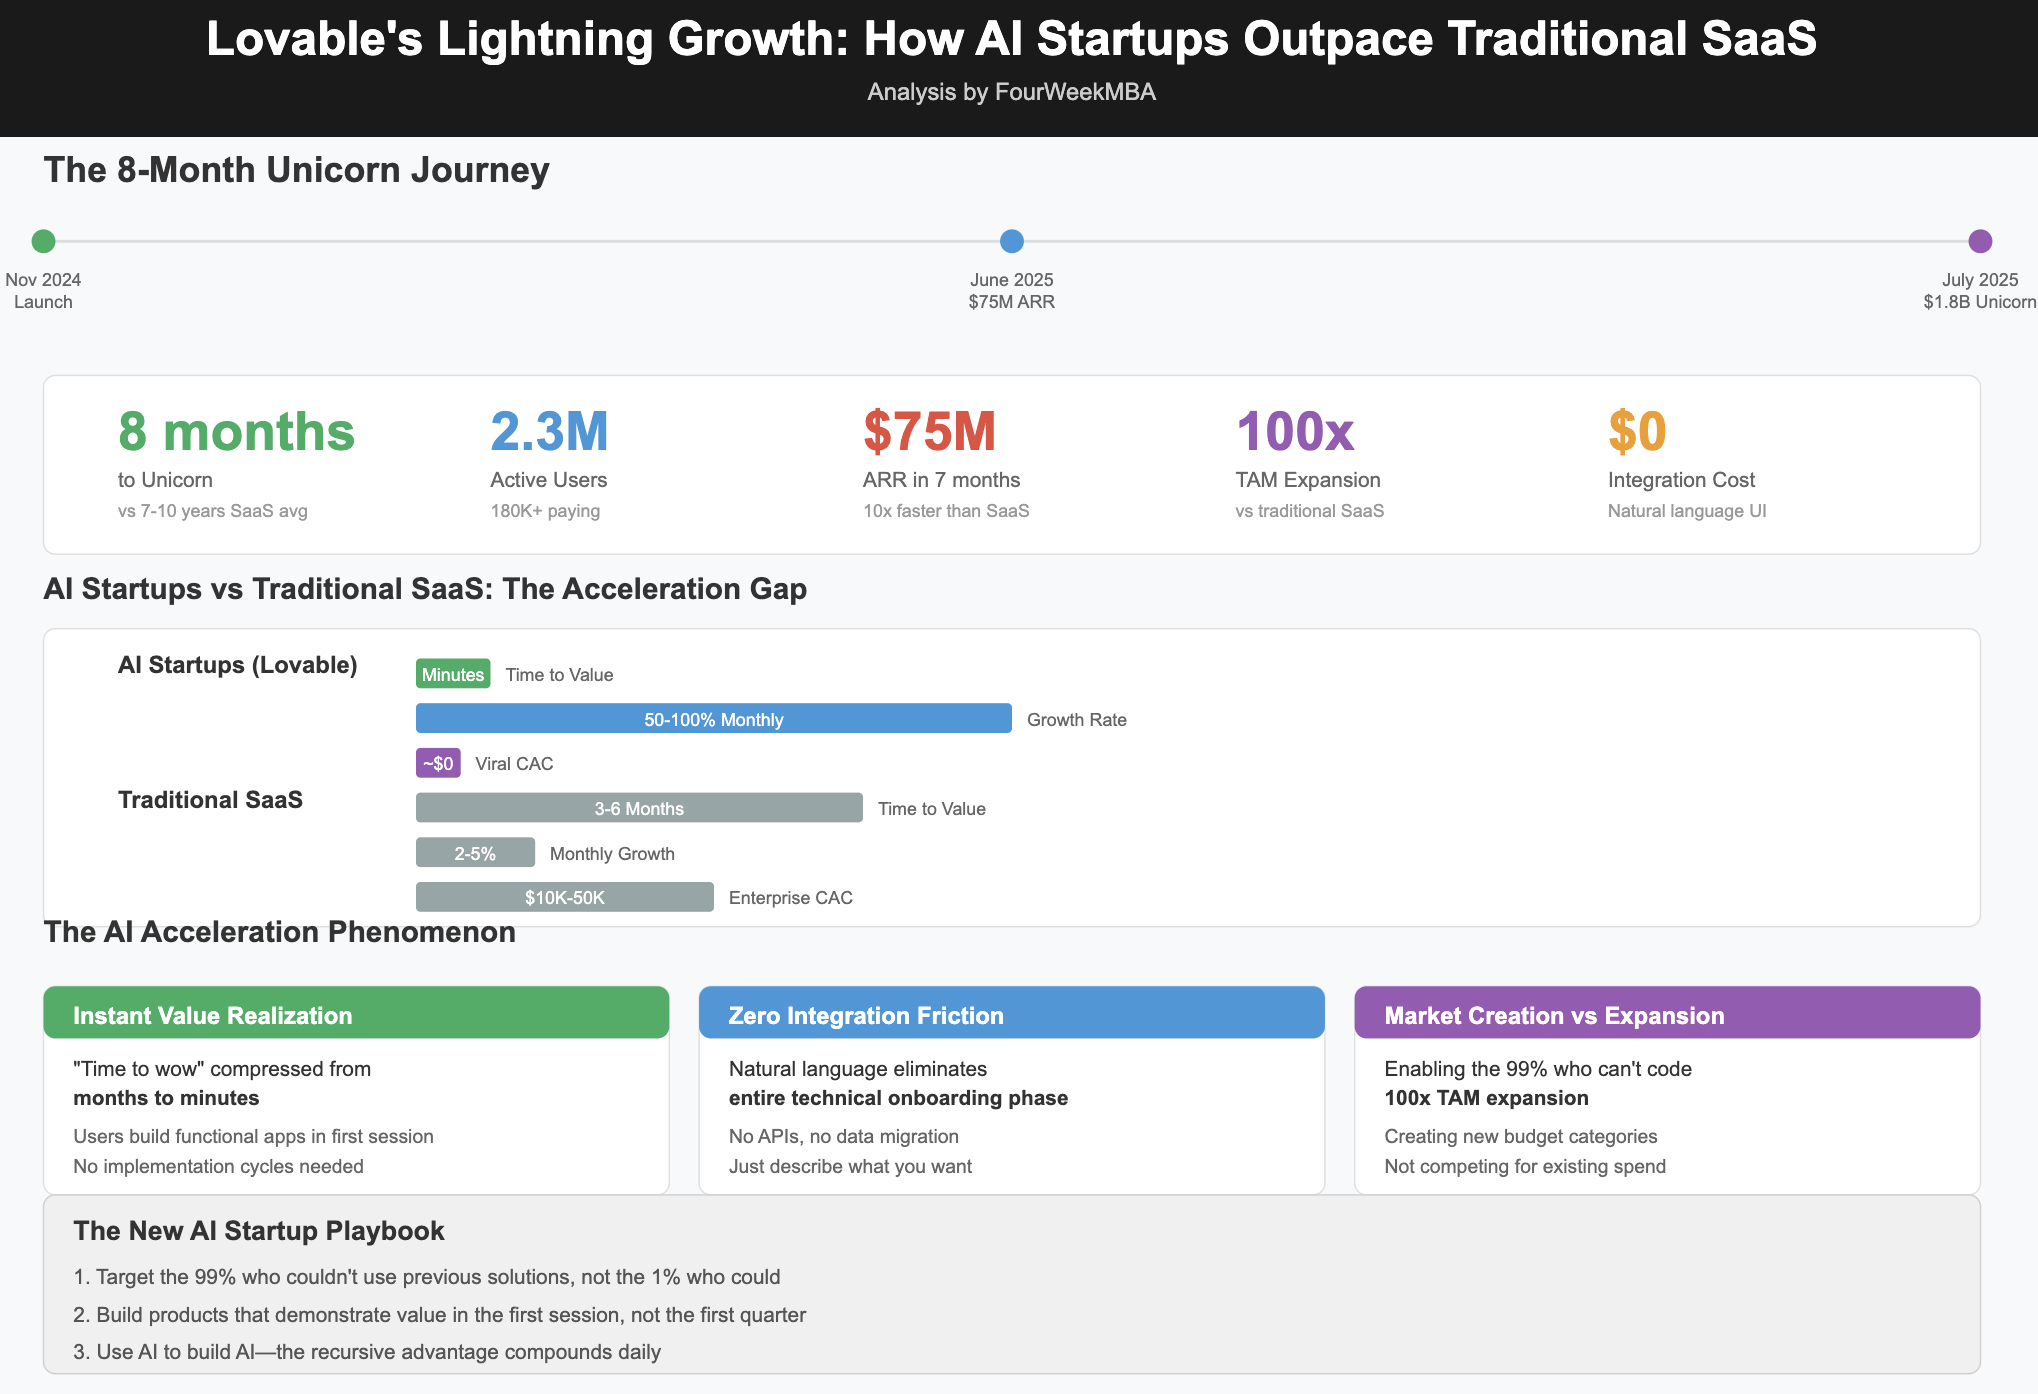Click the '8 months' to Unicorn statistic
This screenshot has height=1394, width=2038.
[x=235, y=432]
